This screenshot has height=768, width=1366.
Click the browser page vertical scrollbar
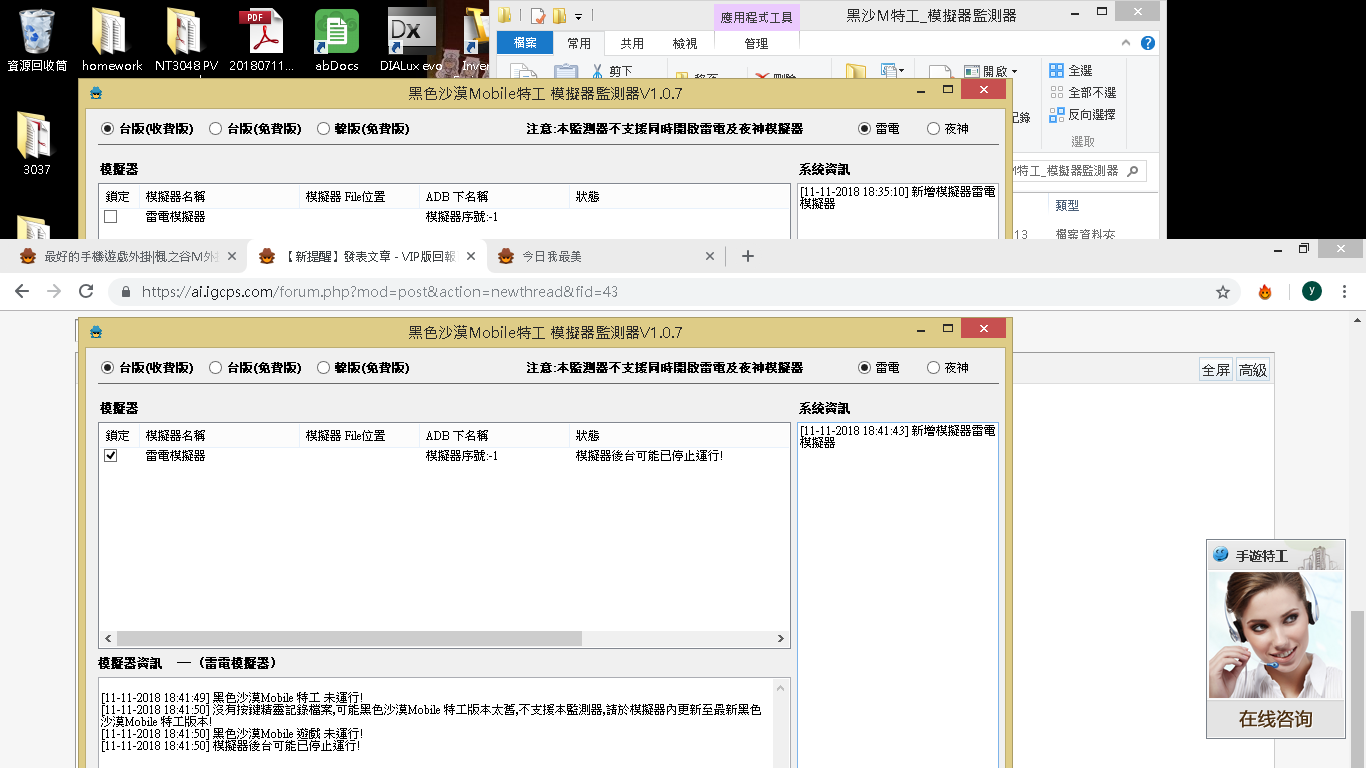[x=1357, y=690]
